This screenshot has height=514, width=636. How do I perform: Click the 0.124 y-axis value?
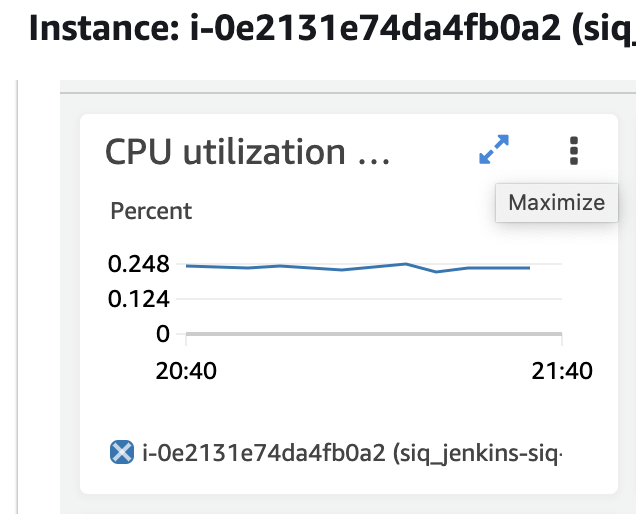pyautogui.click(x=139, y=299)
